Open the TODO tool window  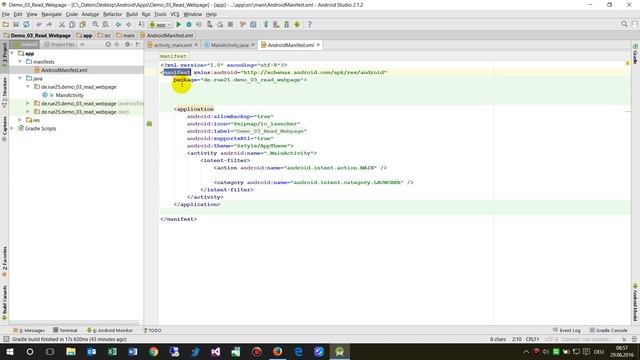coord(153,330)
